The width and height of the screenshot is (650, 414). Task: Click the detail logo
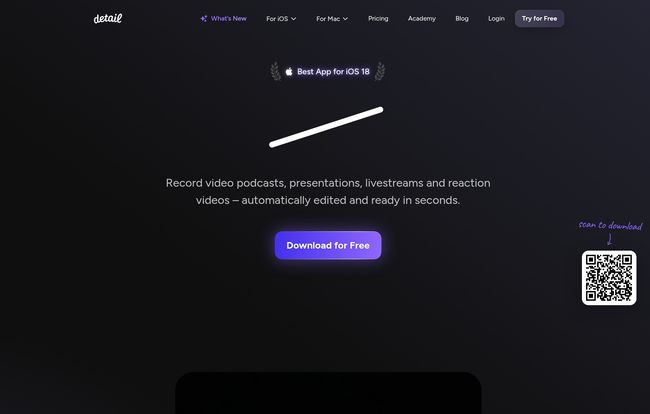point(108,18)
